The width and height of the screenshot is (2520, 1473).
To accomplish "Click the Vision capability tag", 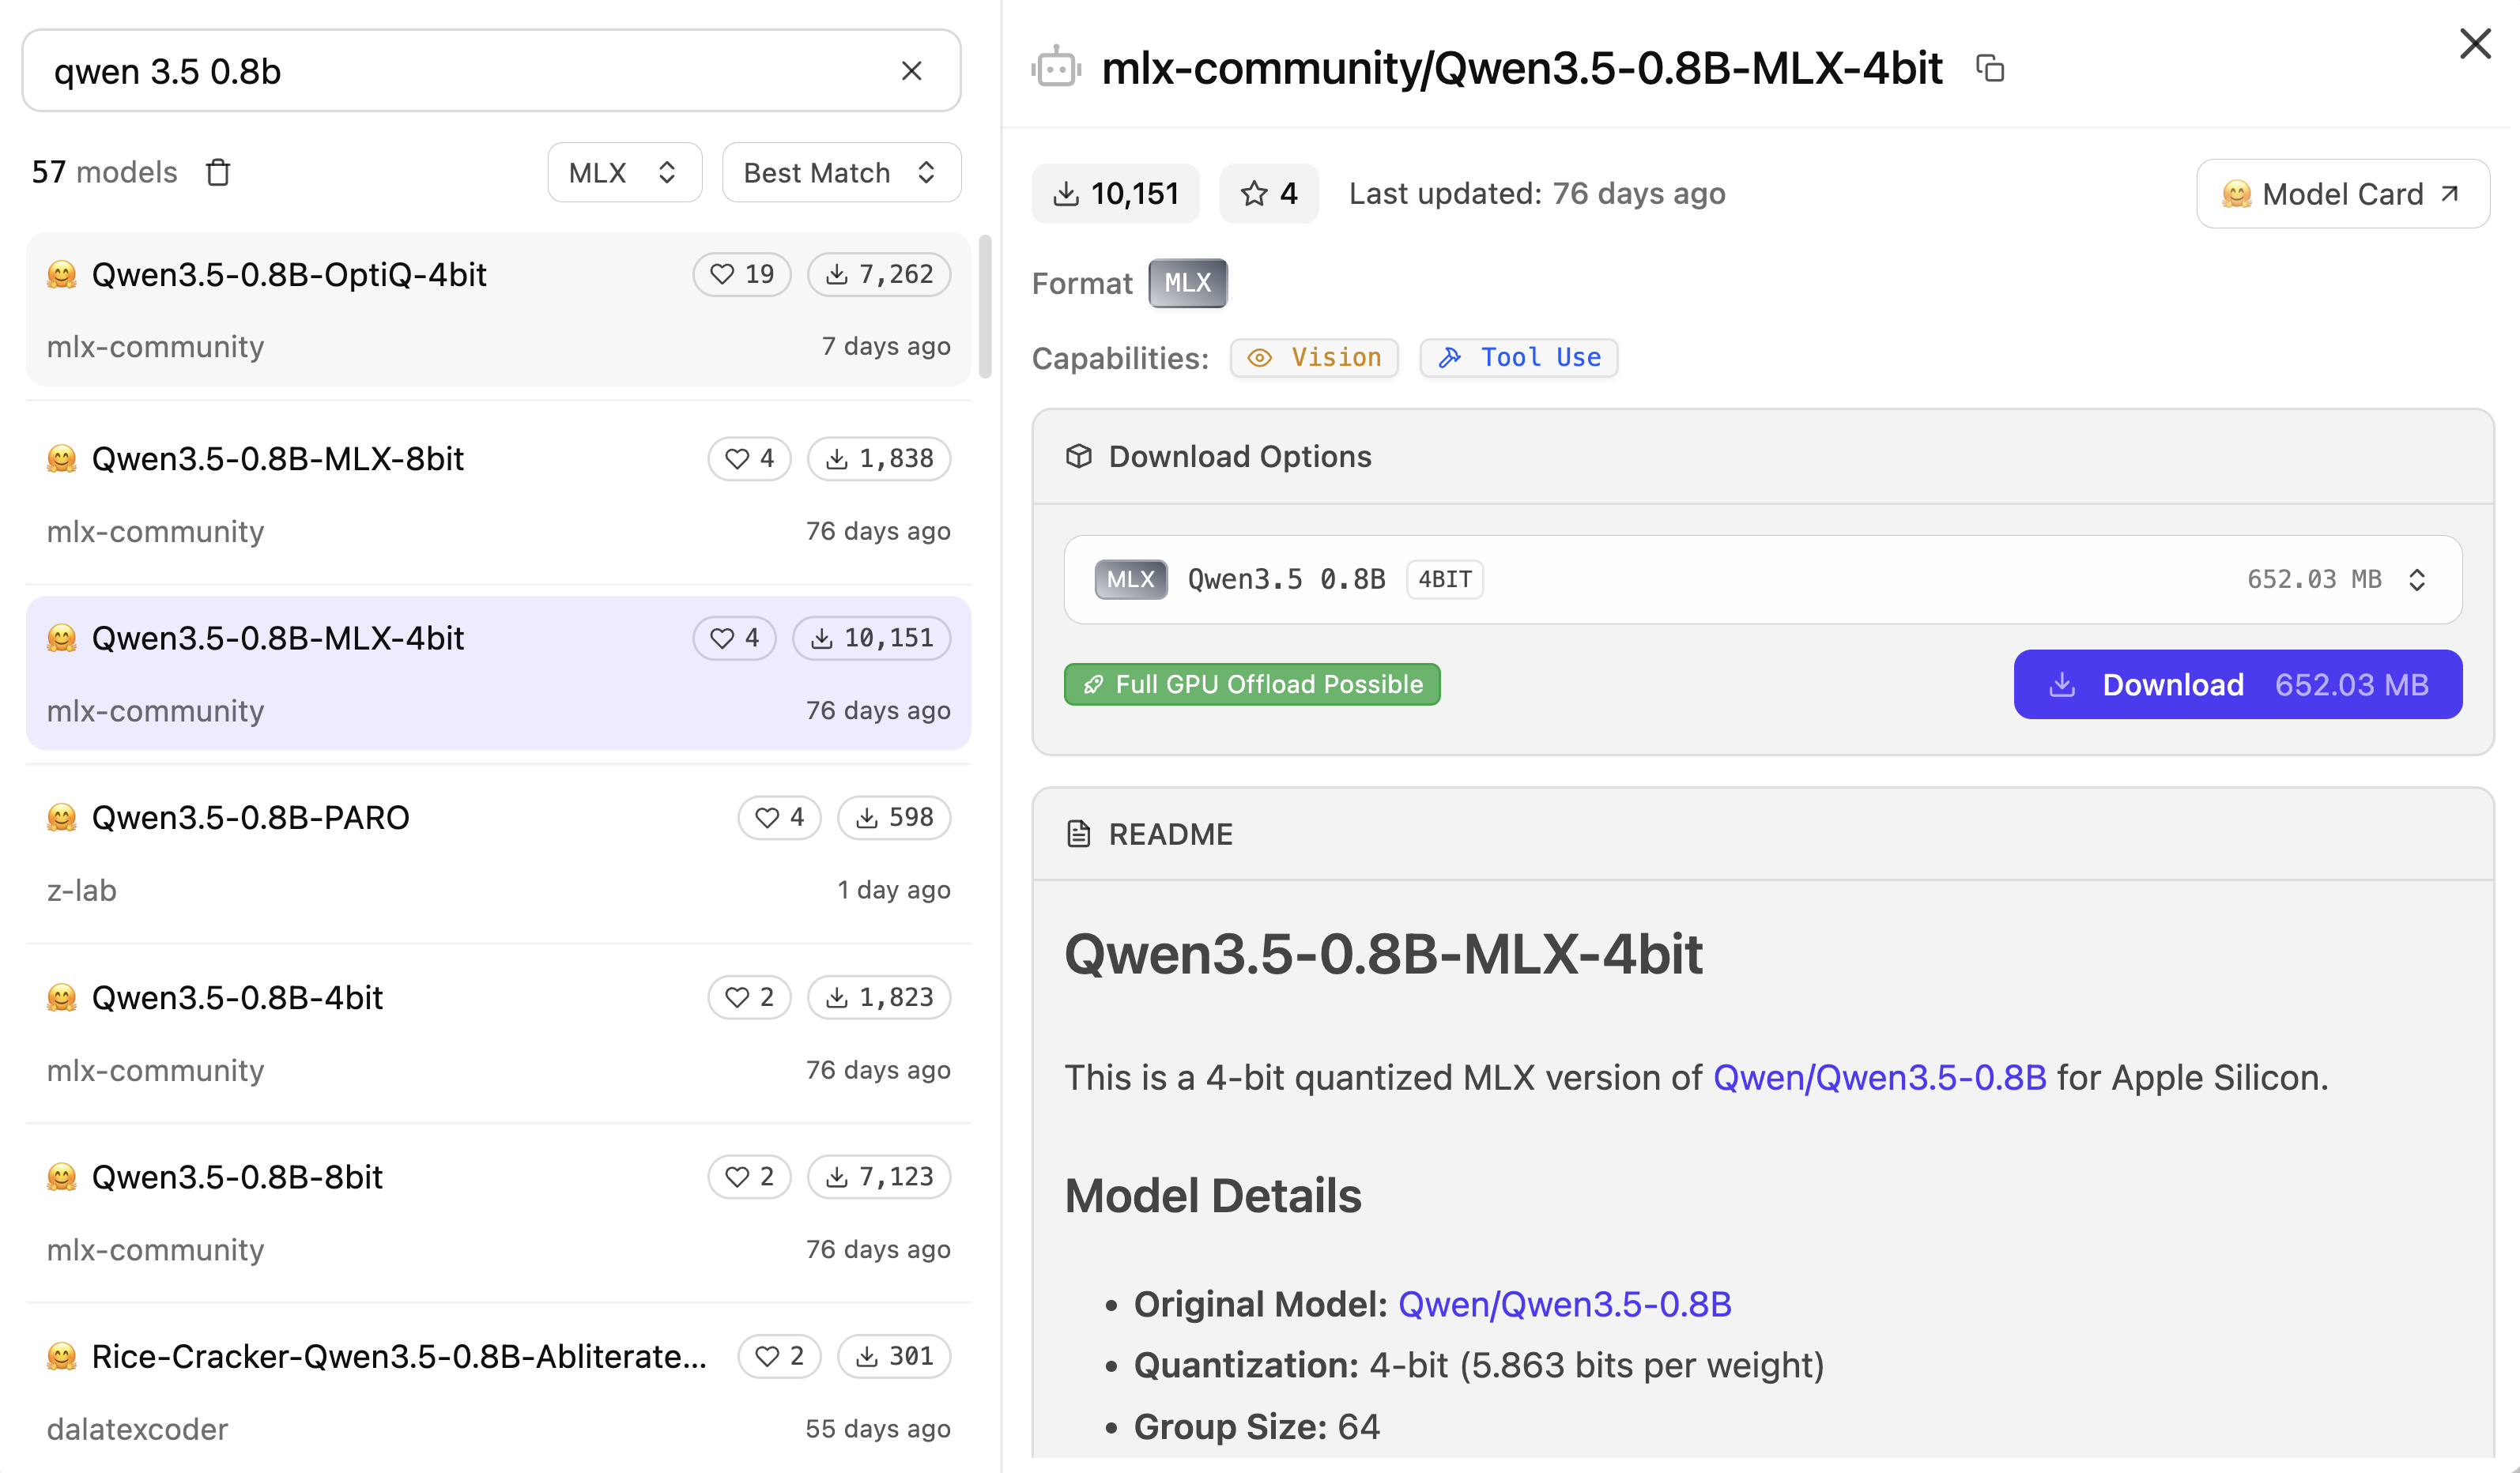I will 1314,358.
